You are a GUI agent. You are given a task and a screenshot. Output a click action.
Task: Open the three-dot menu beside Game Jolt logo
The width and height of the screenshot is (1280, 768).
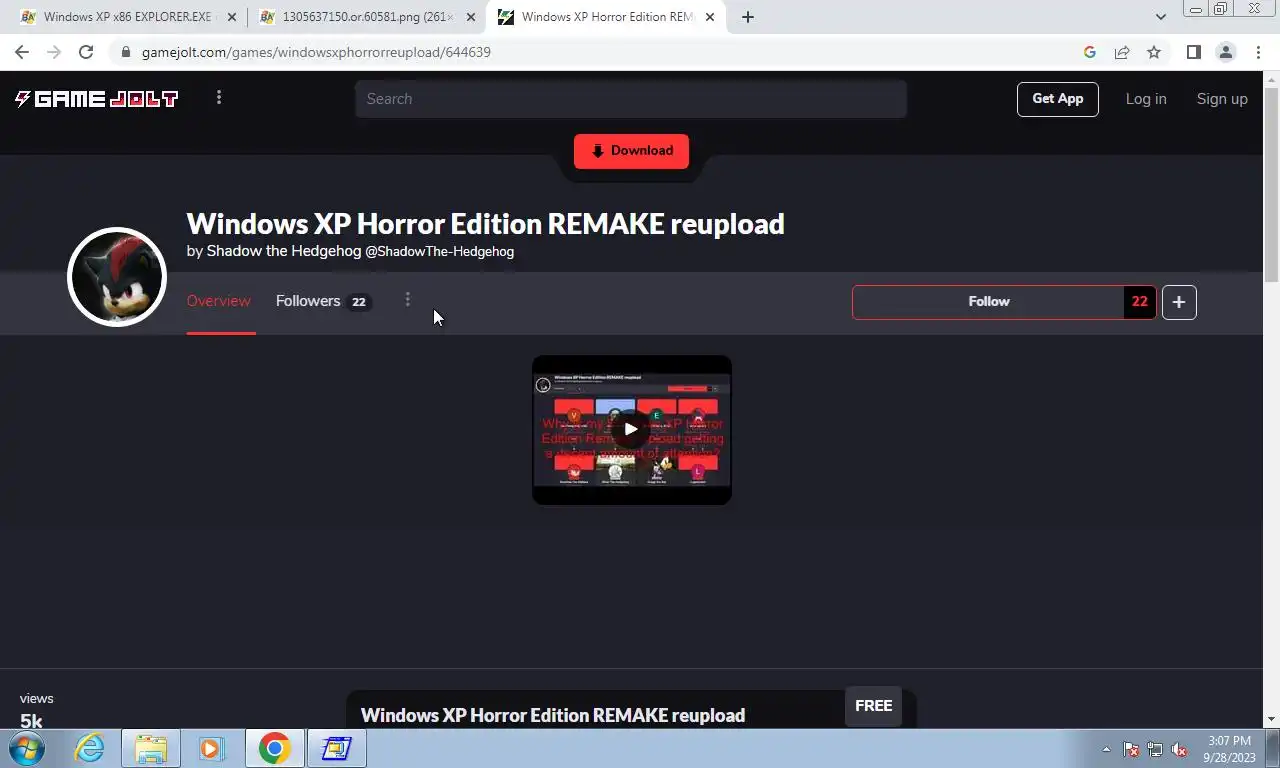[x=219, y=97]
